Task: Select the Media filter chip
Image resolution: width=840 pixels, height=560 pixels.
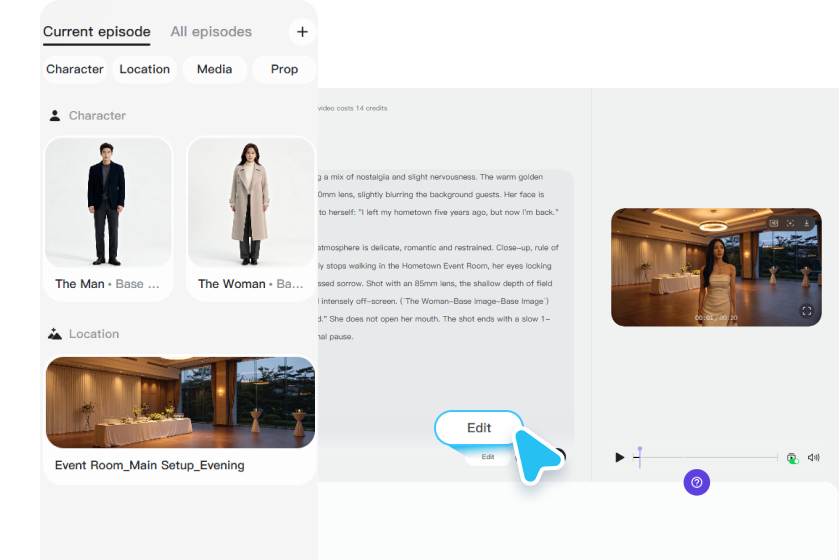Action: (x=214, y=69)
